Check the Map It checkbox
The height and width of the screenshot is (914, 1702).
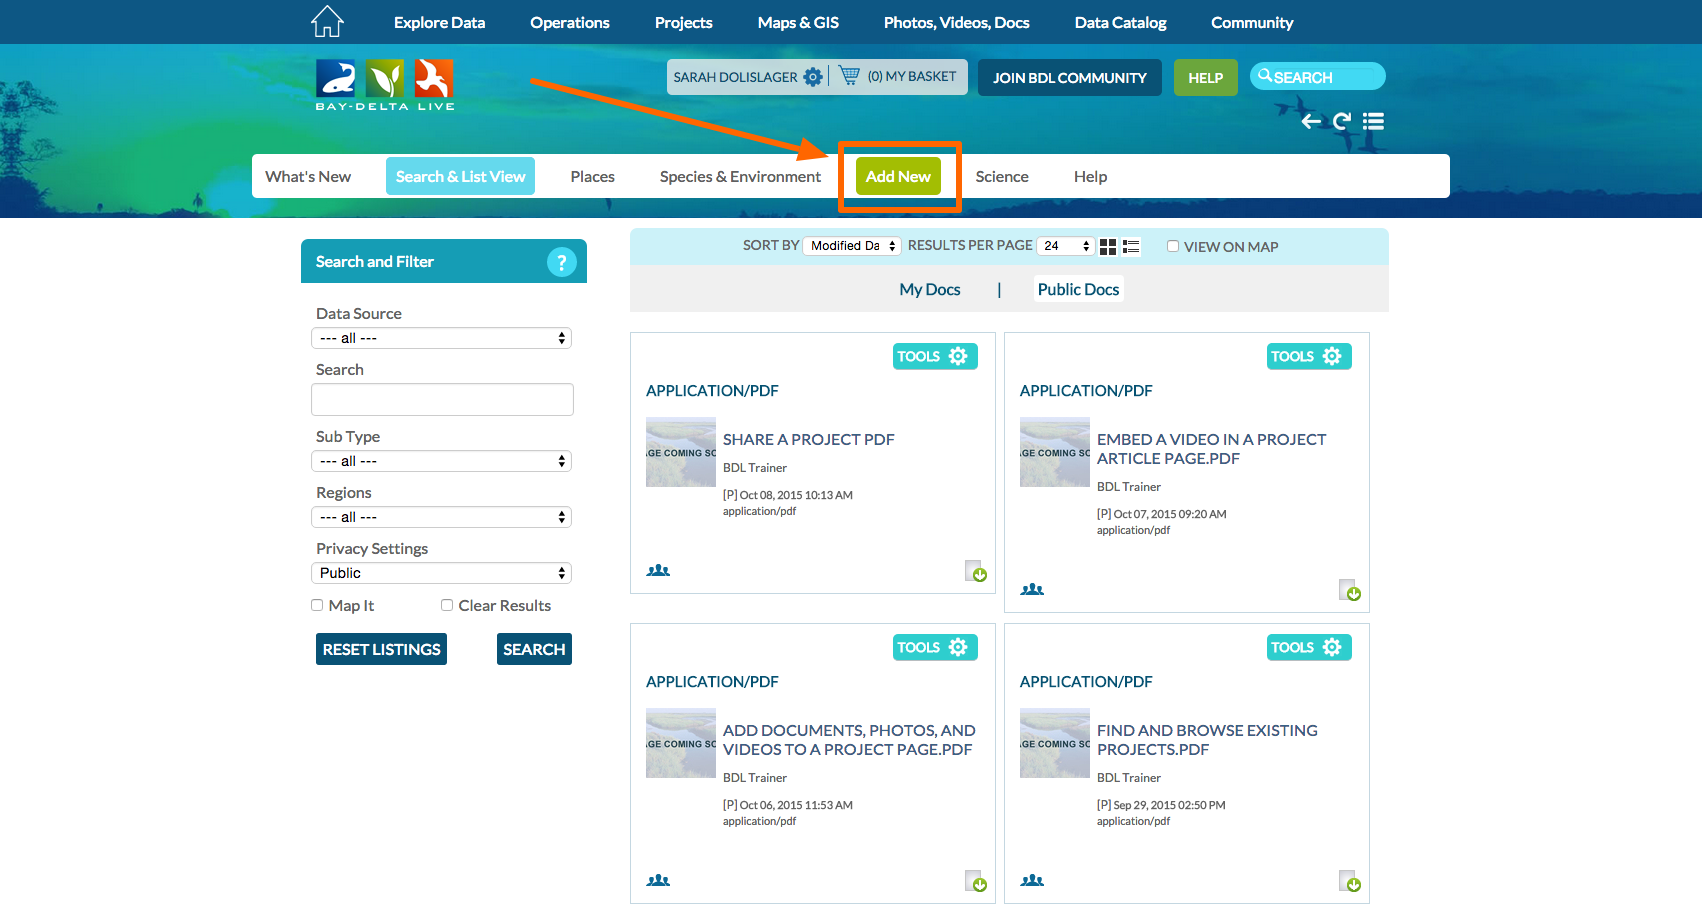317,605
